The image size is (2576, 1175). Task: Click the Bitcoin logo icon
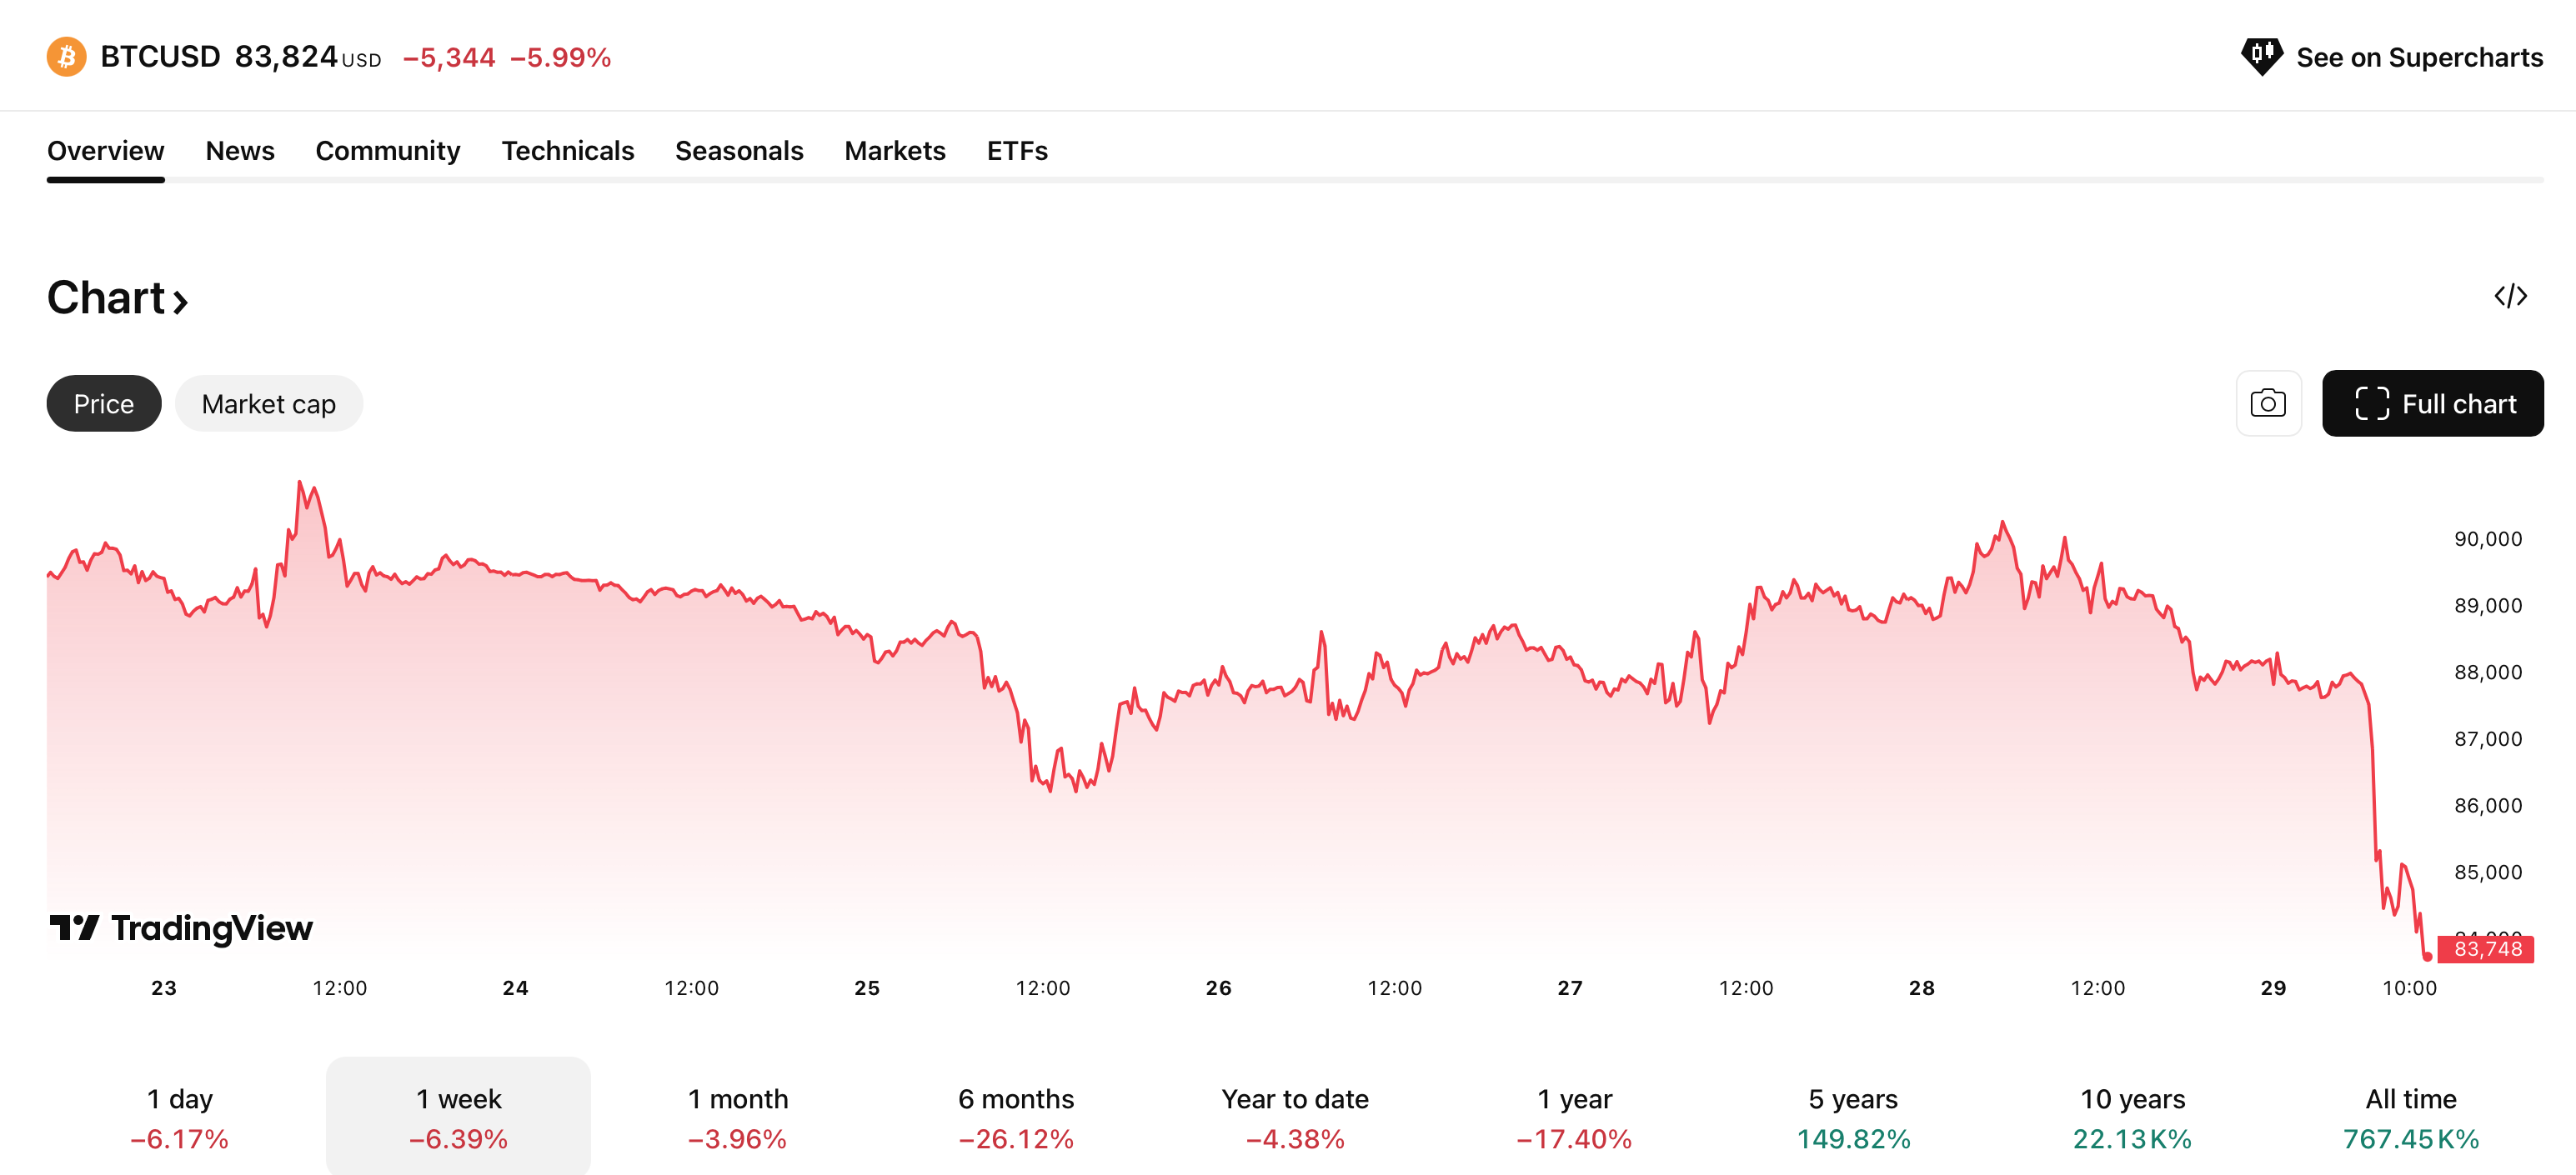coord(66,57)
